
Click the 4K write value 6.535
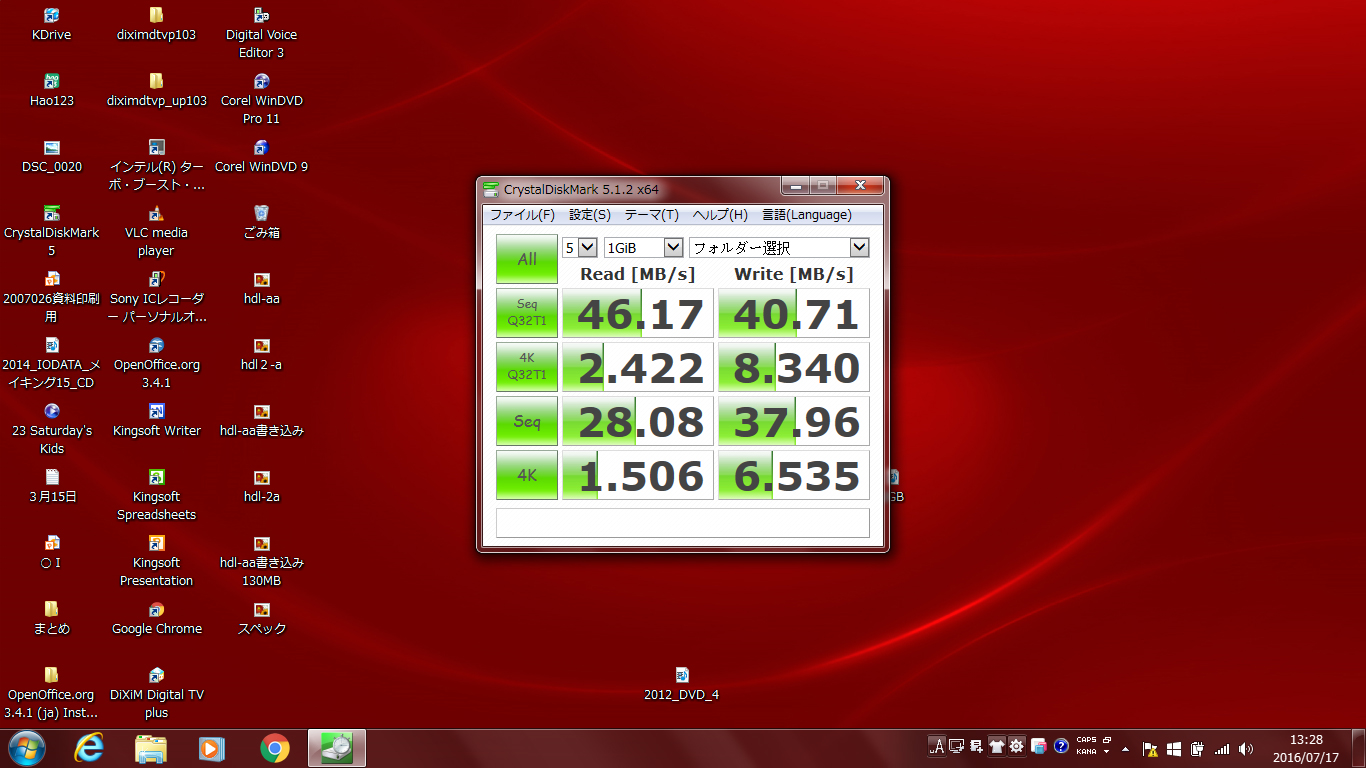pyautogui.click(x=794, y=475)
